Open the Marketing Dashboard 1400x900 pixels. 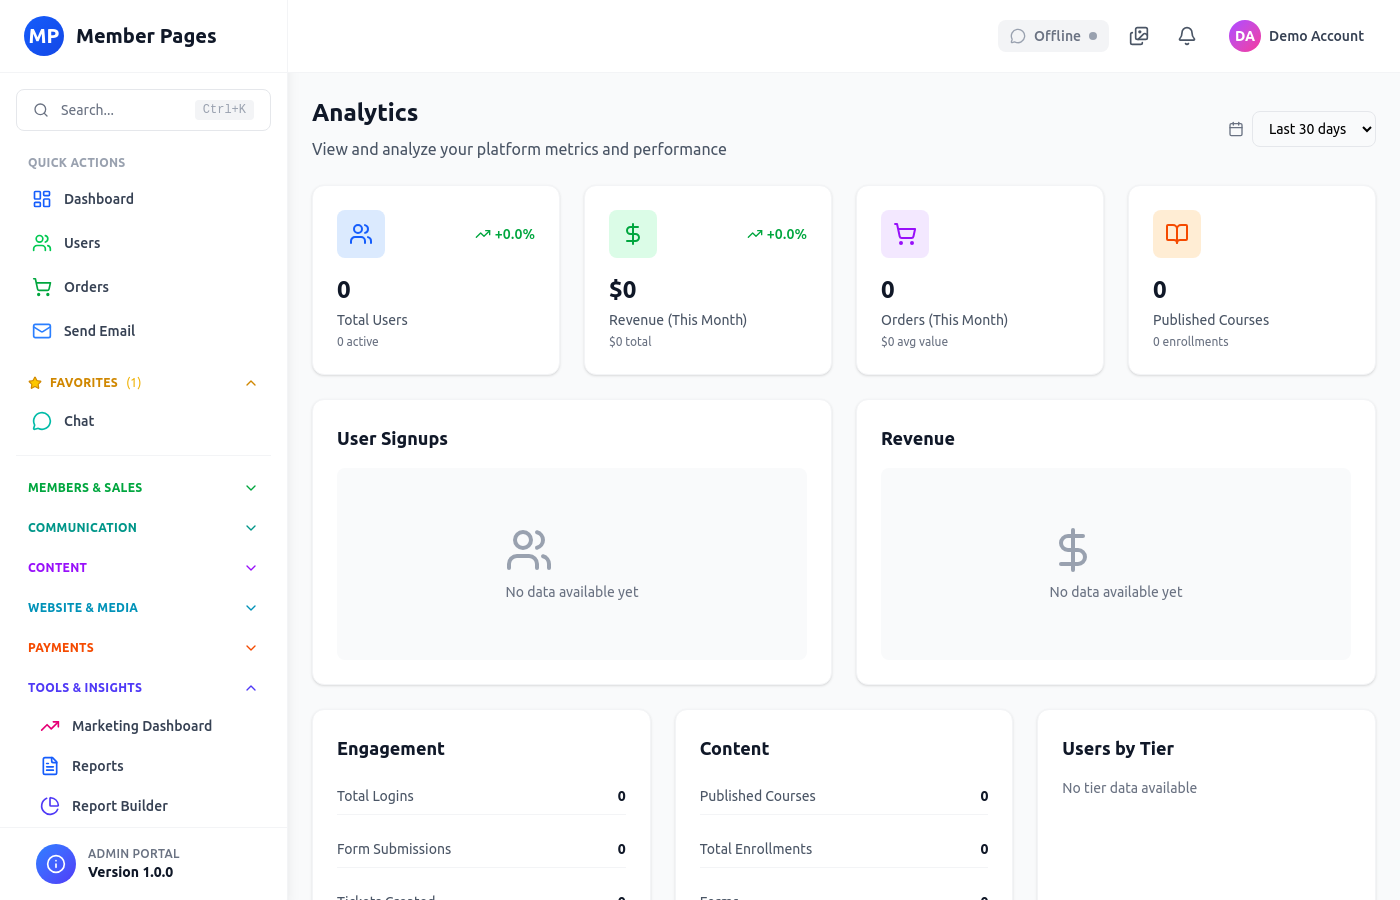tap(142, 725)
